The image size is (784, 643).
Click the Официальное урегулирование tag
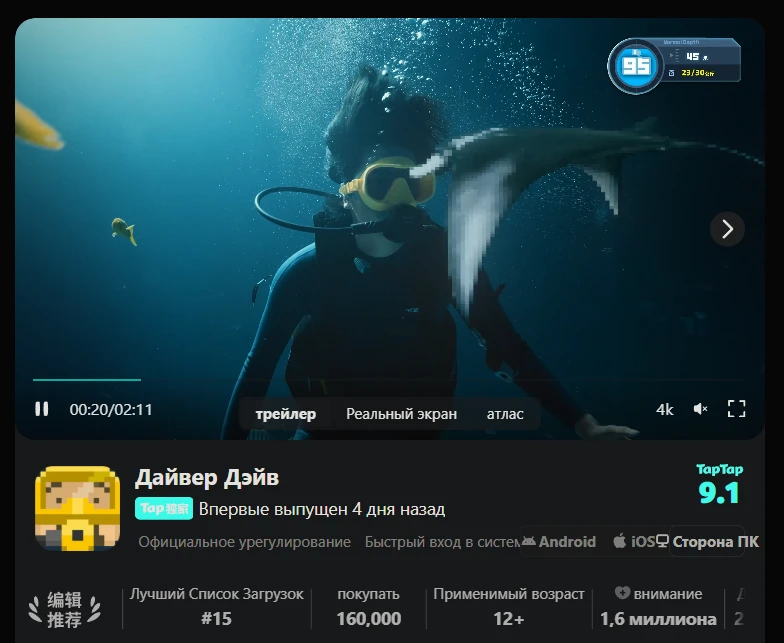pyautogui.click(x=244, y=542)
